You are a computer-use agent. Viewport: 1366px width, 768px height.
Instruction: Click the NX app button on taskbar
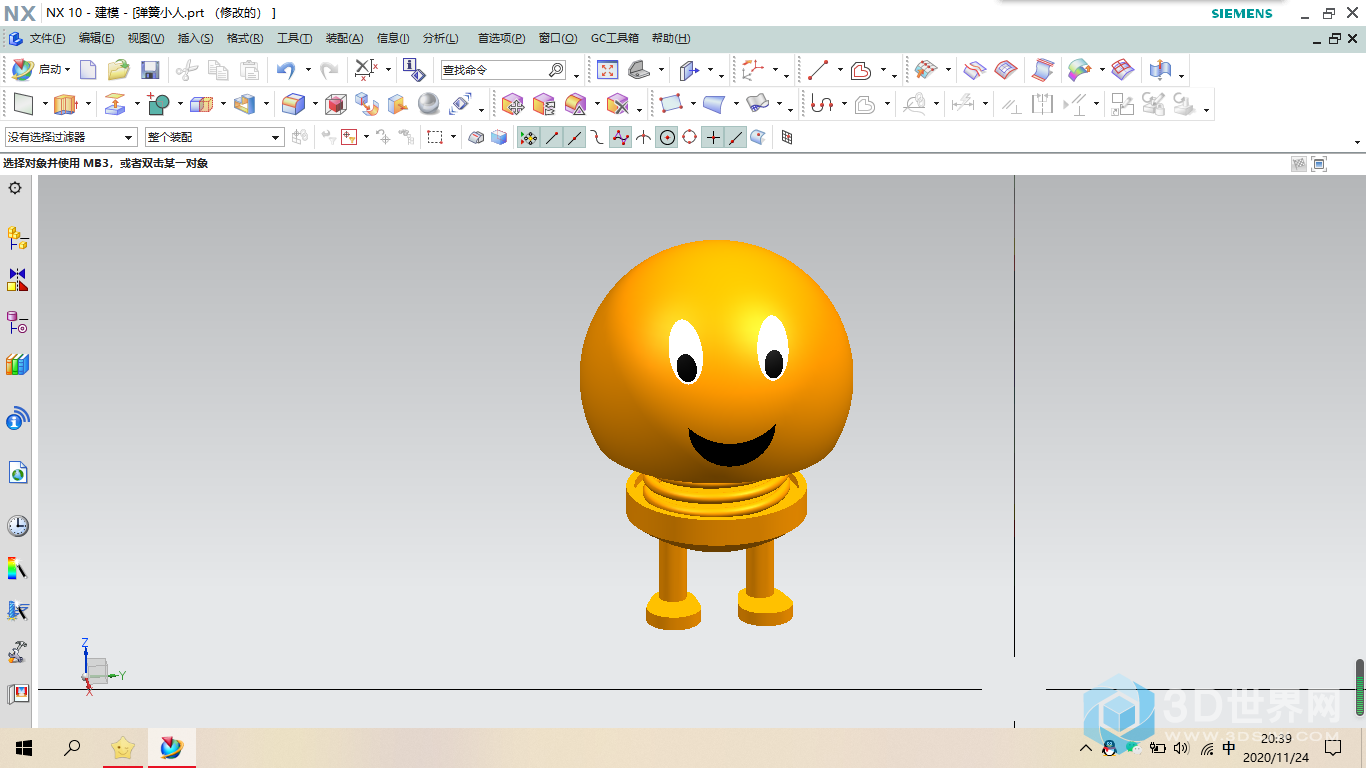click(172, 748)
